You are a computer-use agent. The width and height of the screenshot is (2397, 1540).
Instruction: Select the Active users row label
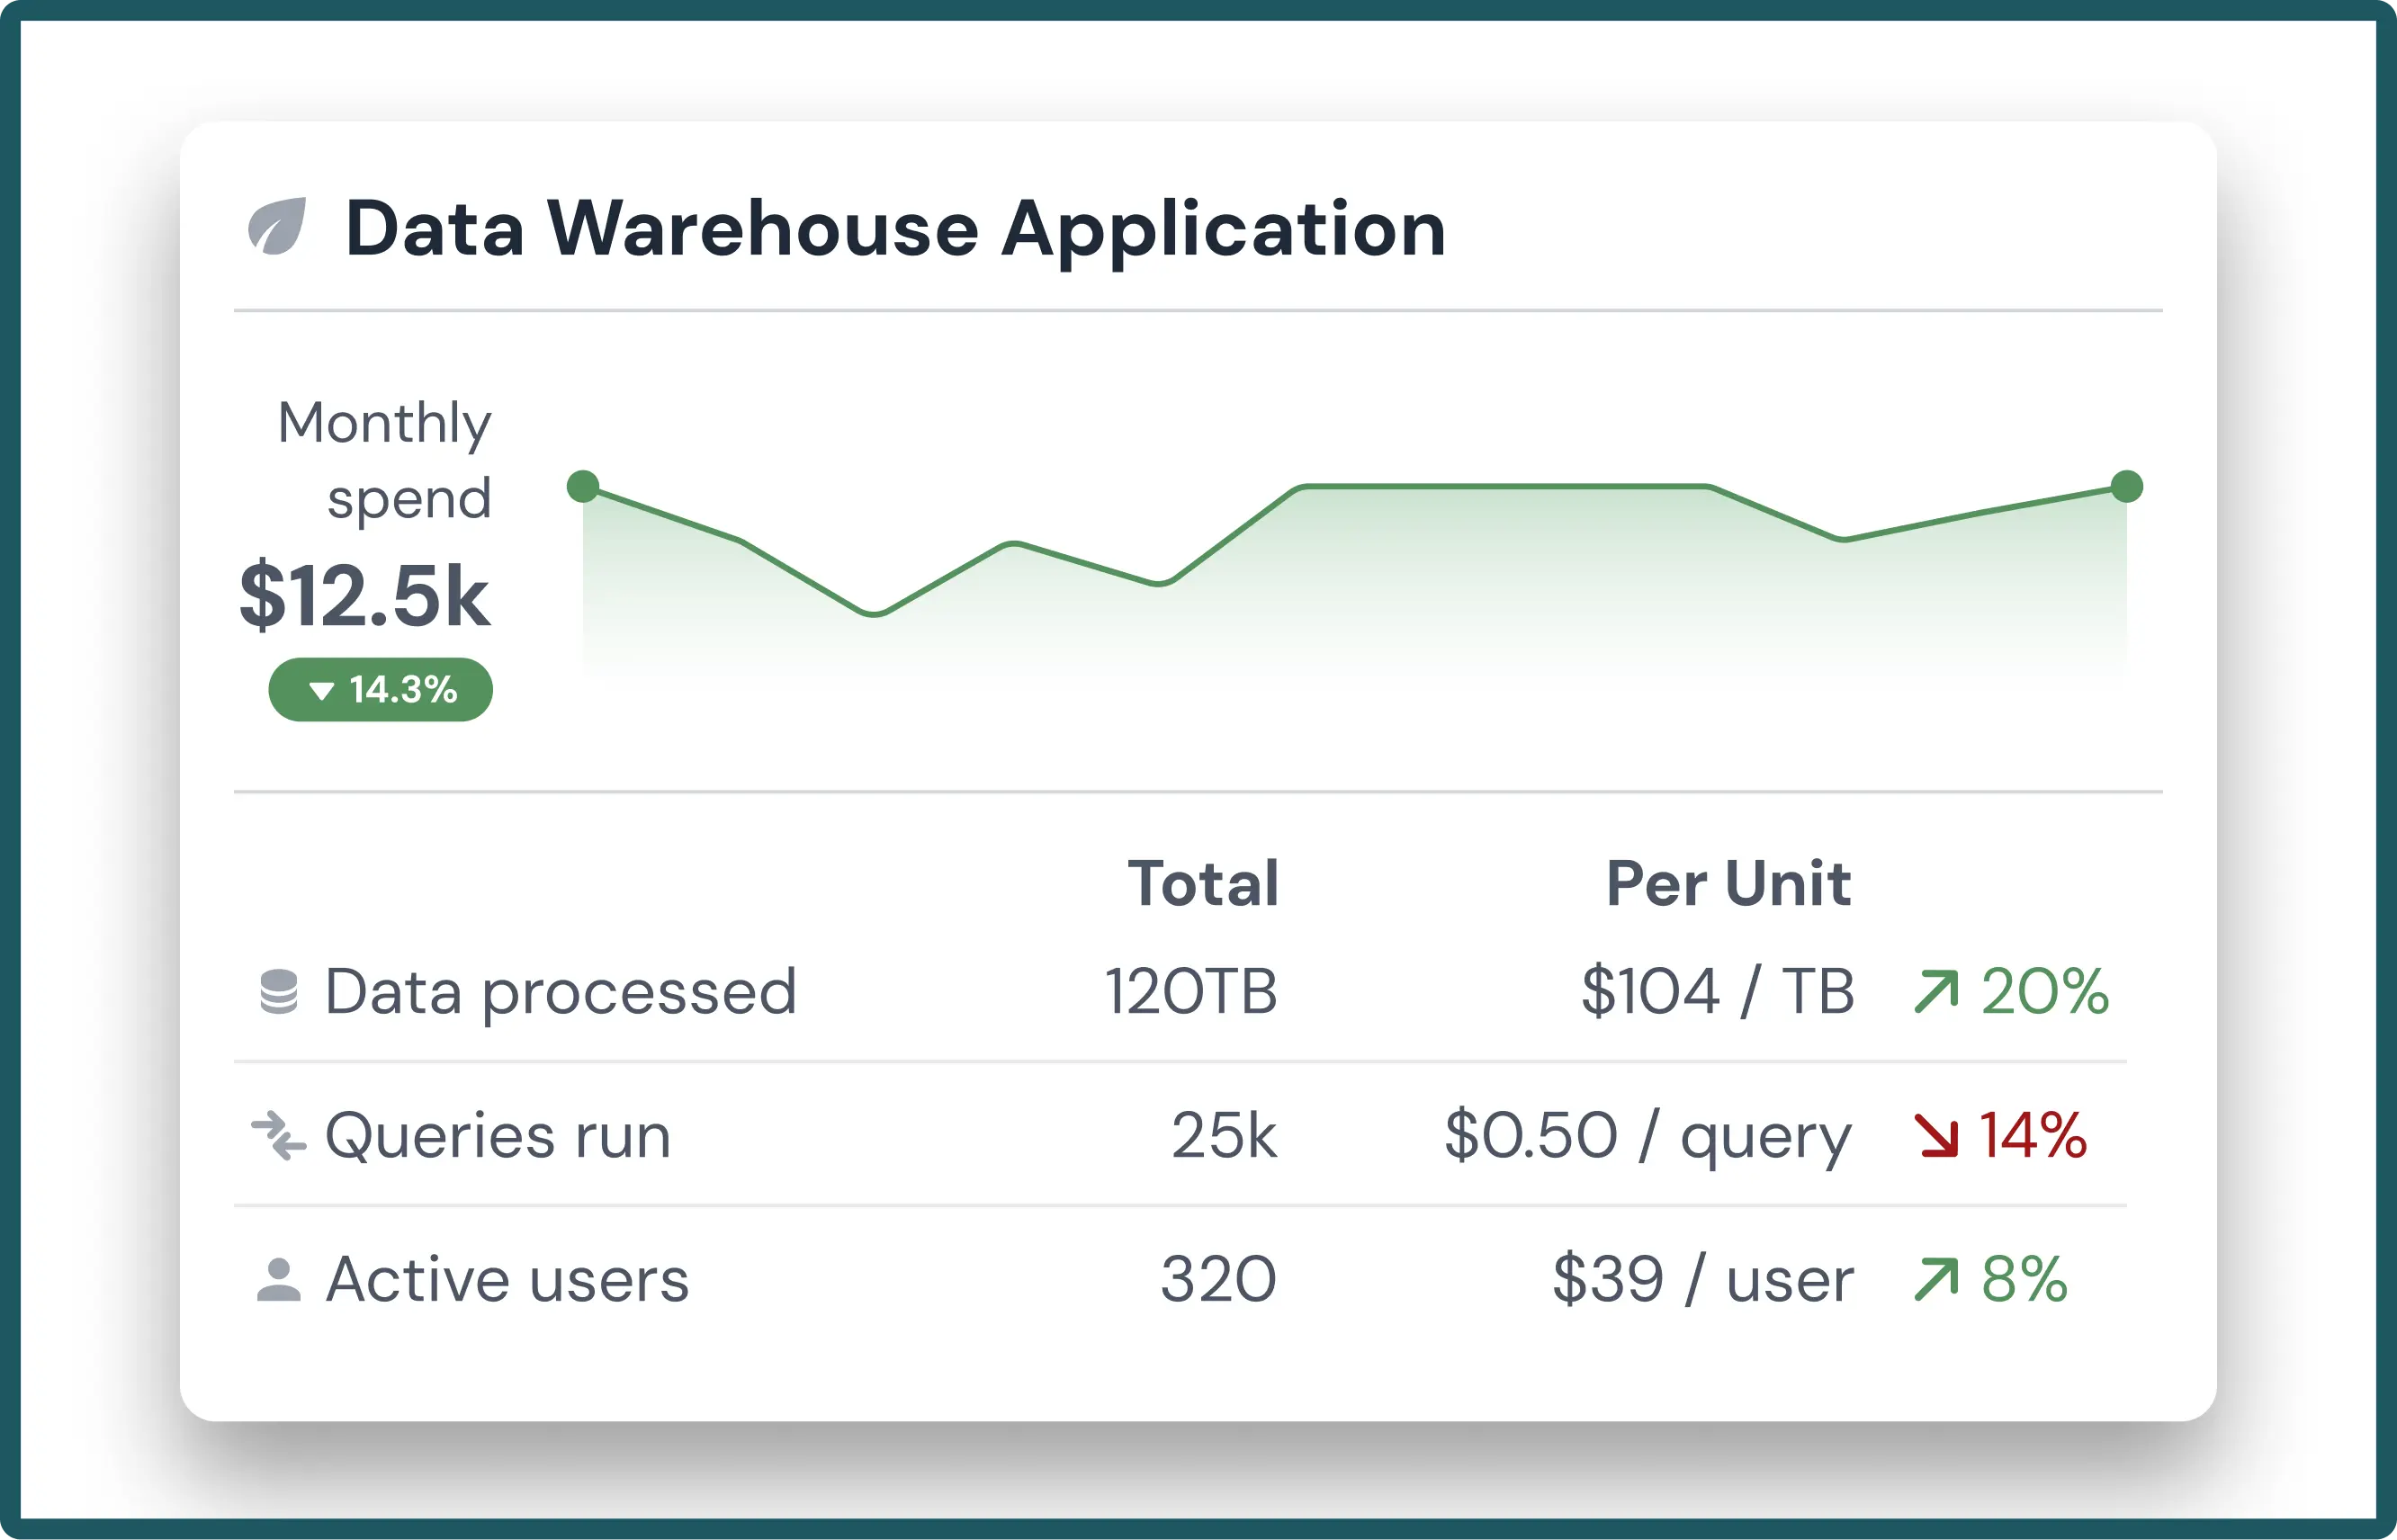(x=507, y=1280)
